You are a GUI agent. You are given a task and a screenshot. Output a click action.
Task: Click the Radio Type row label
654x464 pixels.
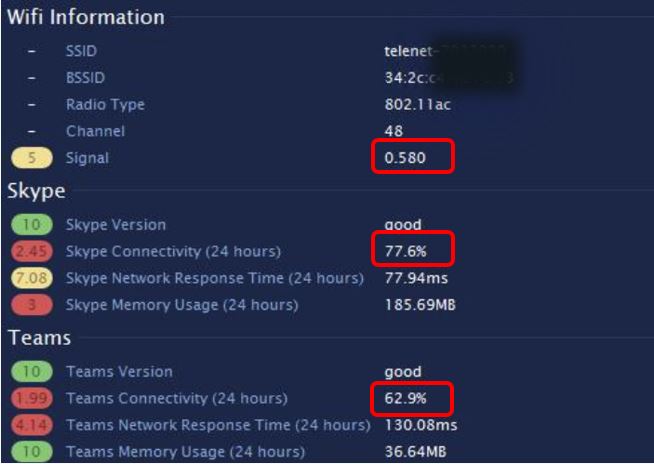(x=105, y=104)
